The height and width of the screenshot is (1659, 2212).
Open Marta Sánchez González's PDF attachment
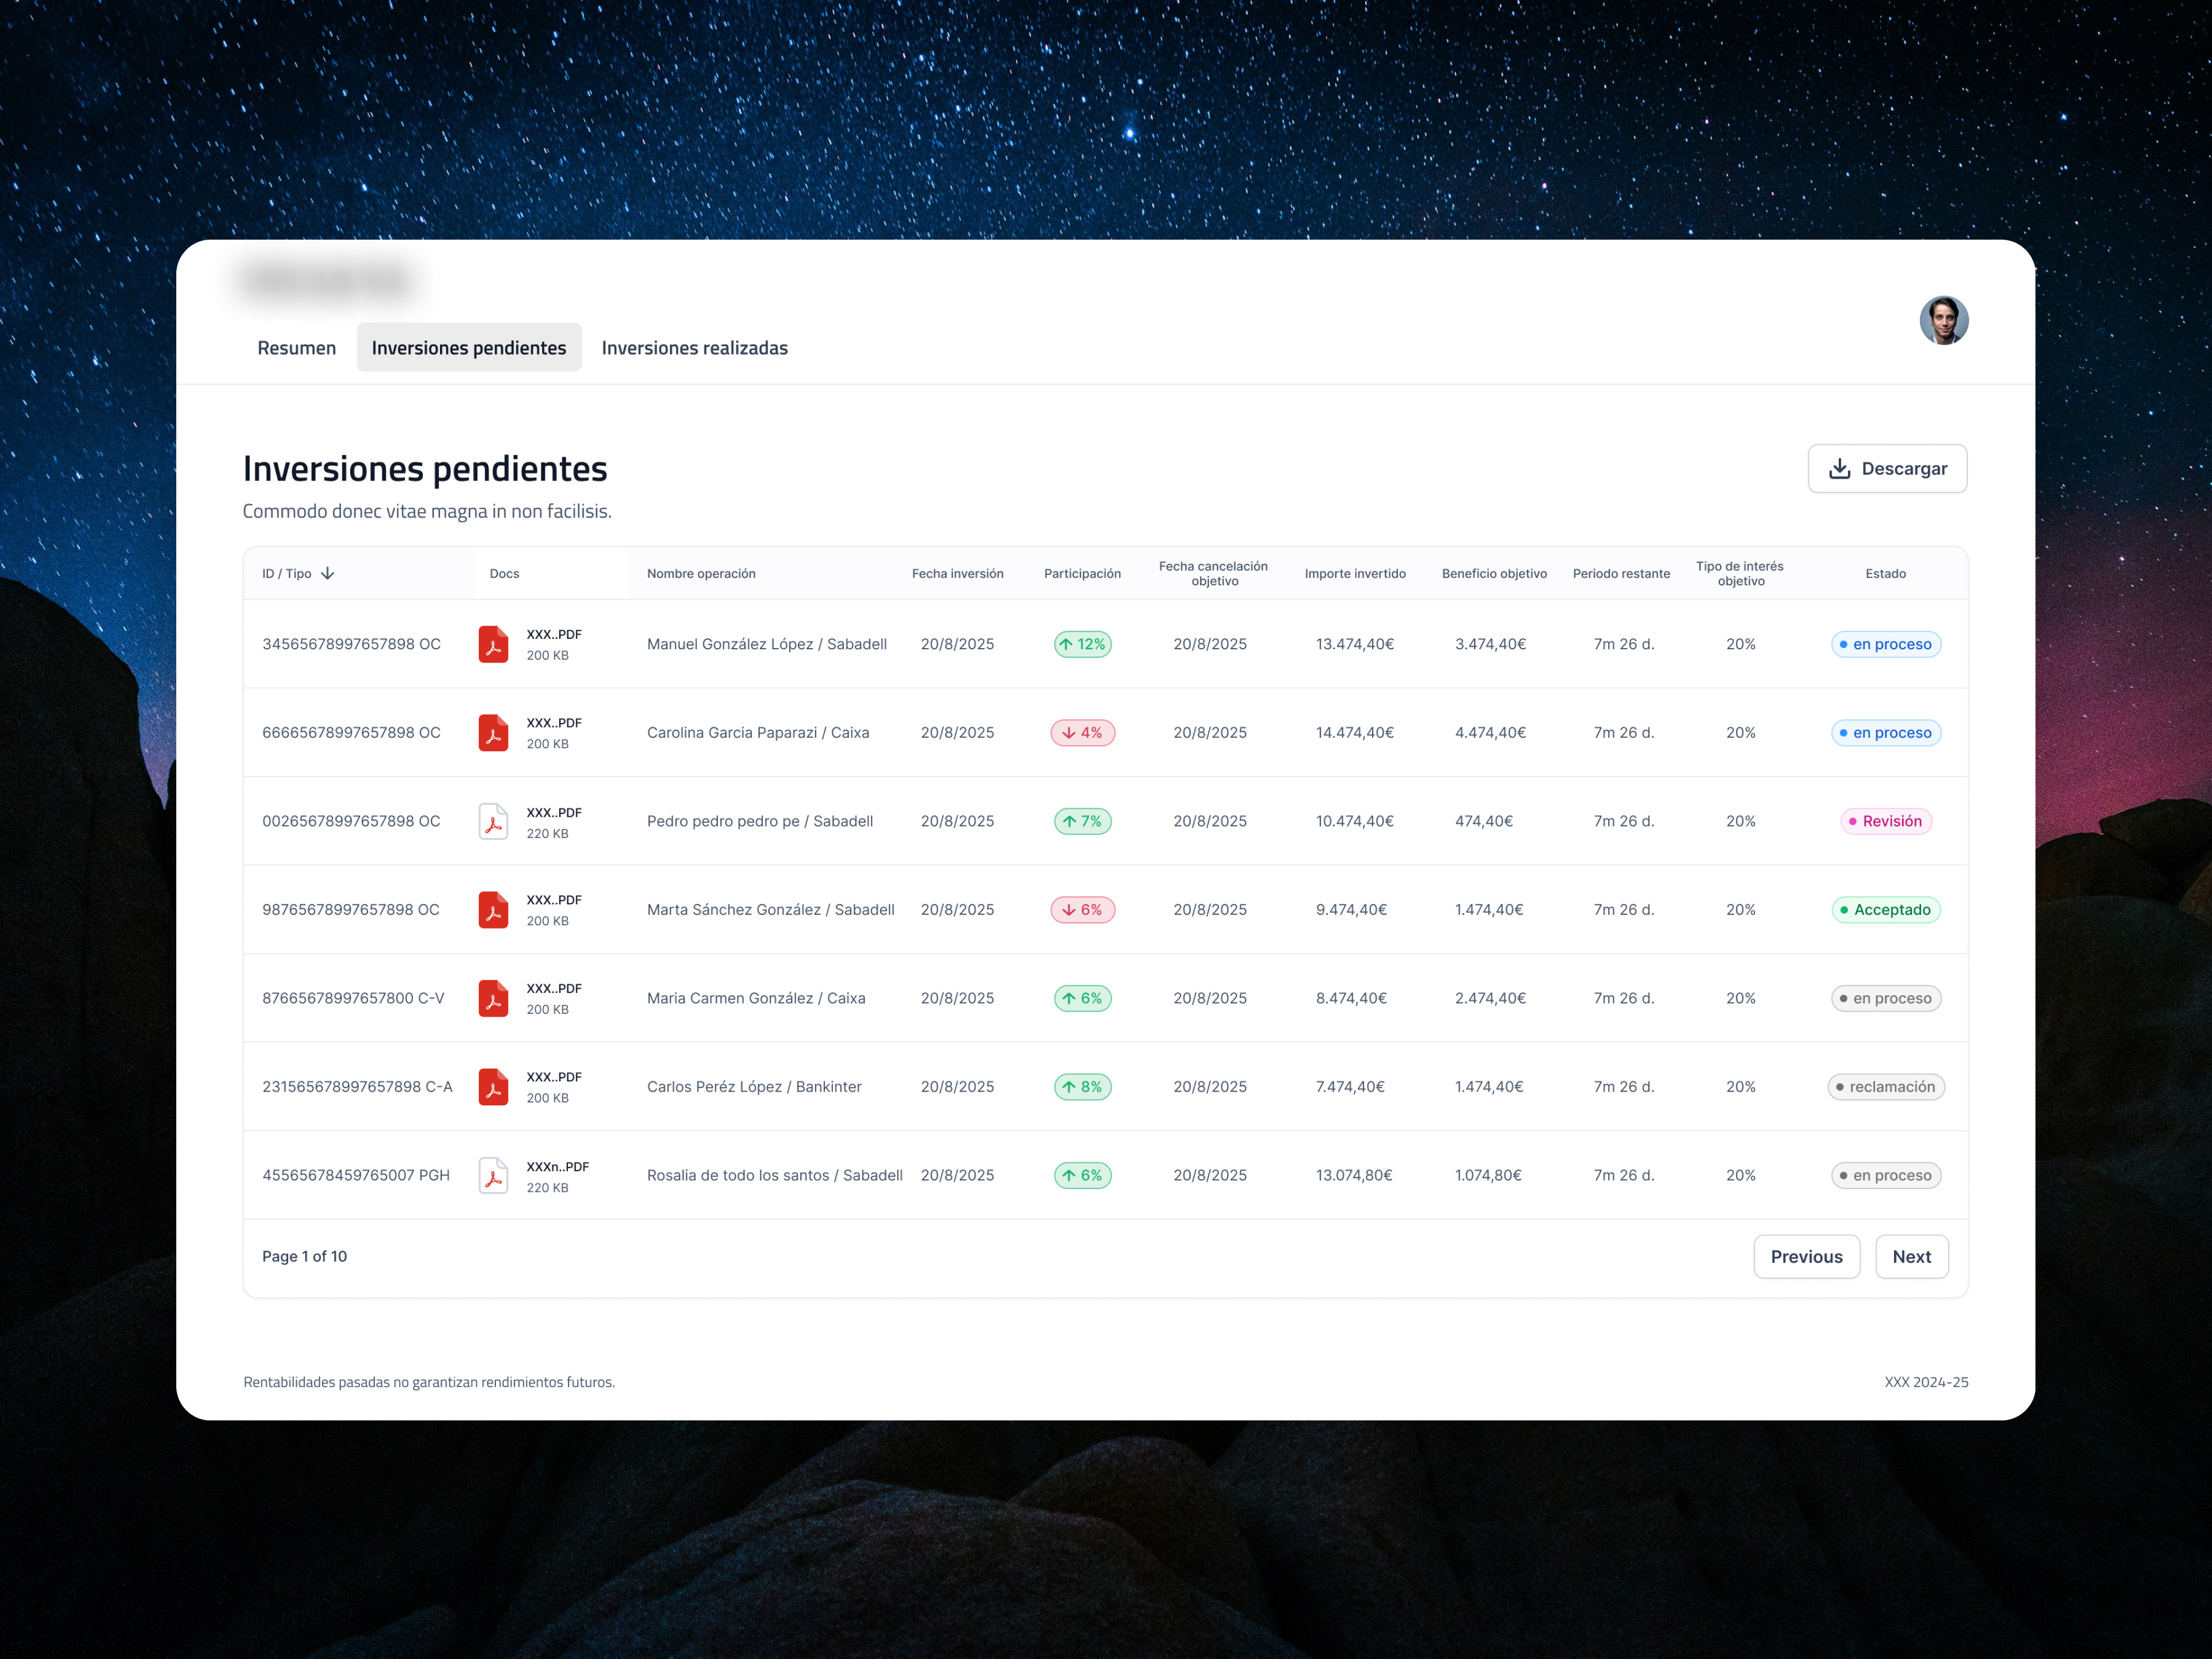tap(494, 909)
